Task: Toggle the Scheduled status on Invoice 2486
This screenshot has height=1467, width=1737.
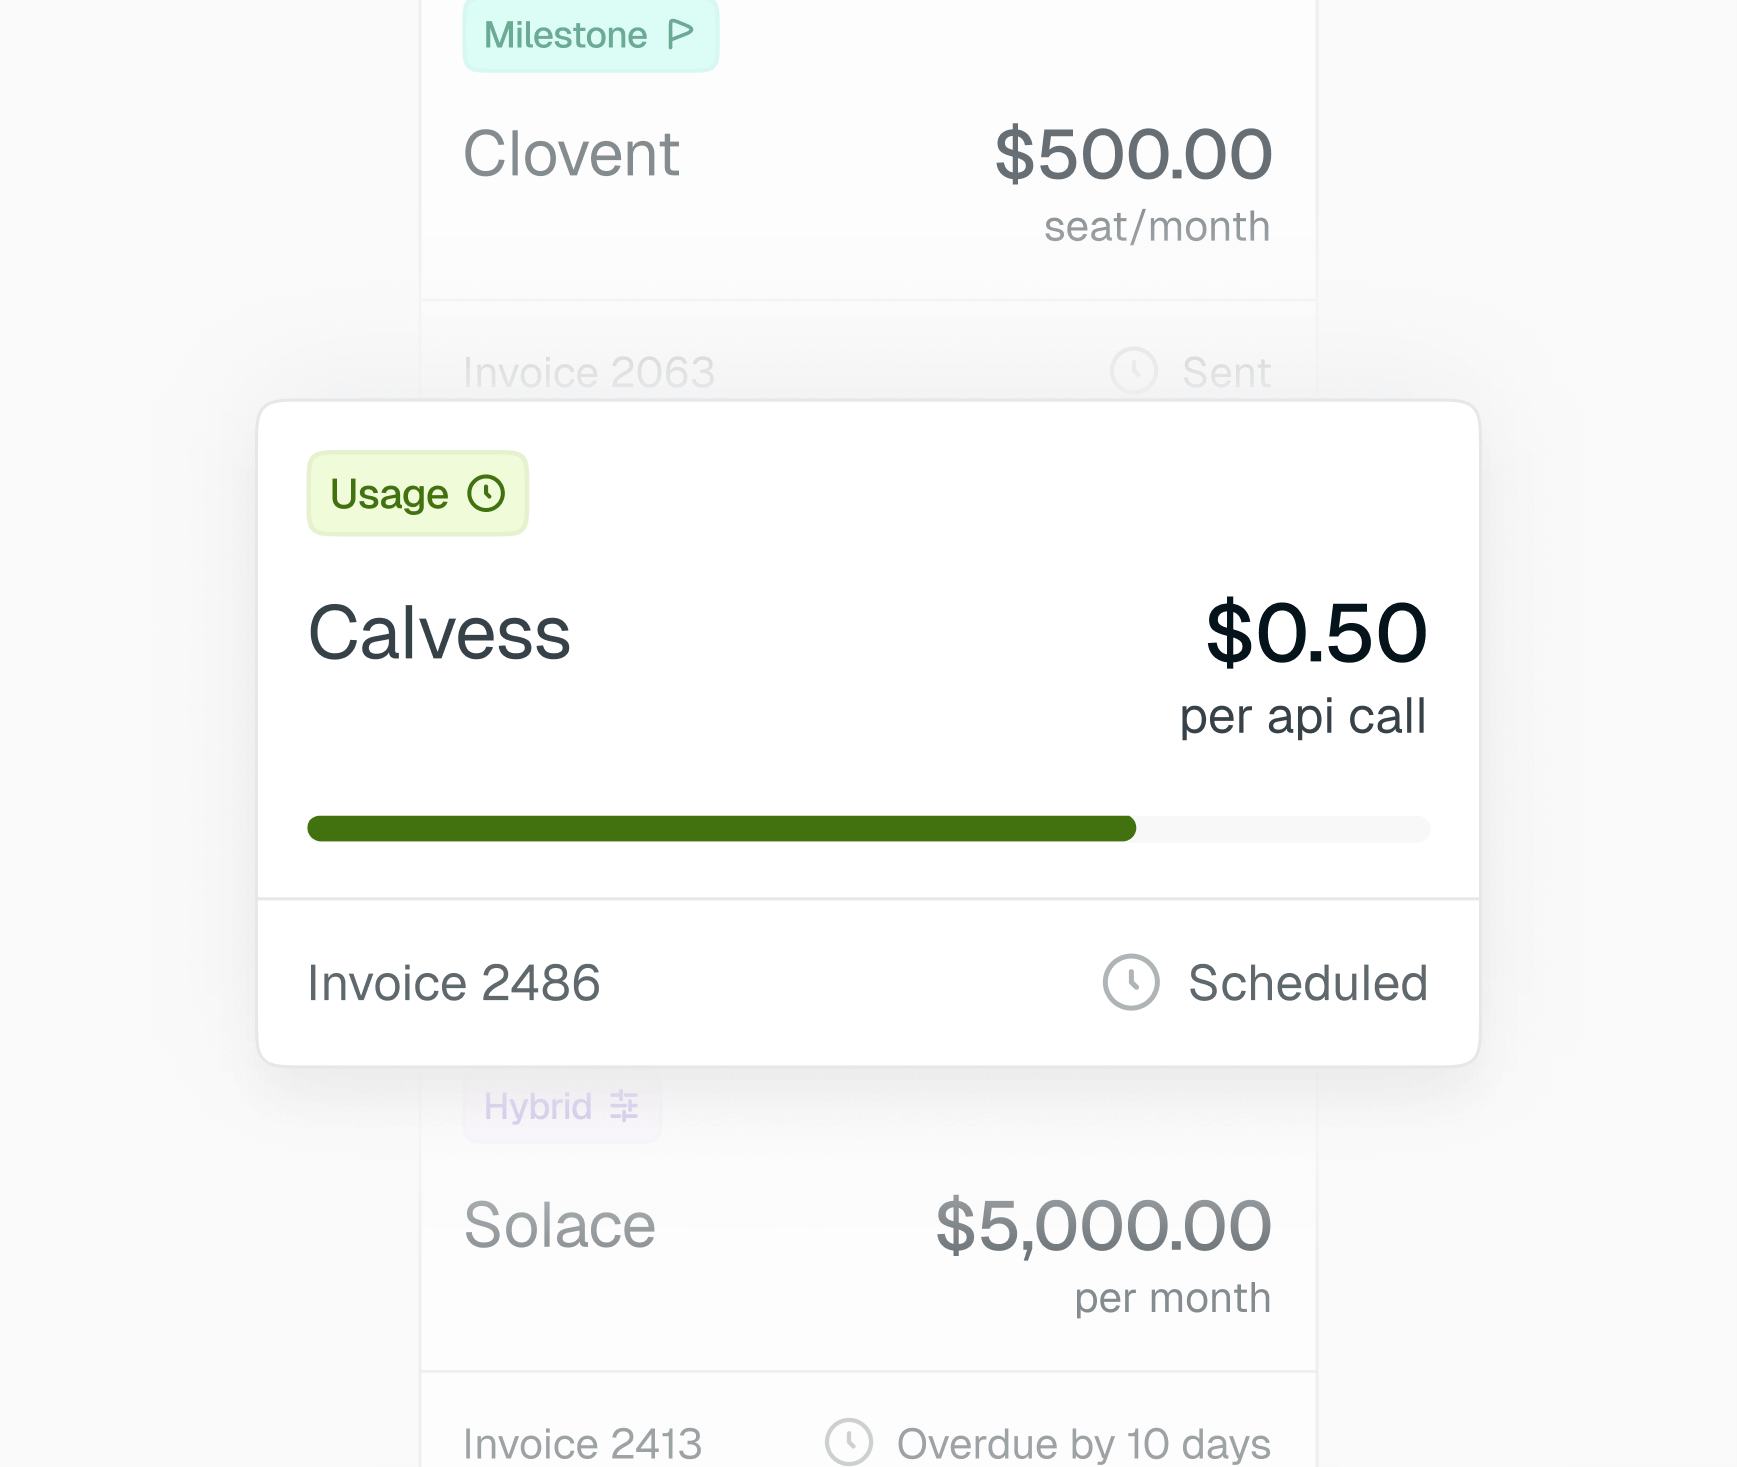Action: coord(1307,982)
